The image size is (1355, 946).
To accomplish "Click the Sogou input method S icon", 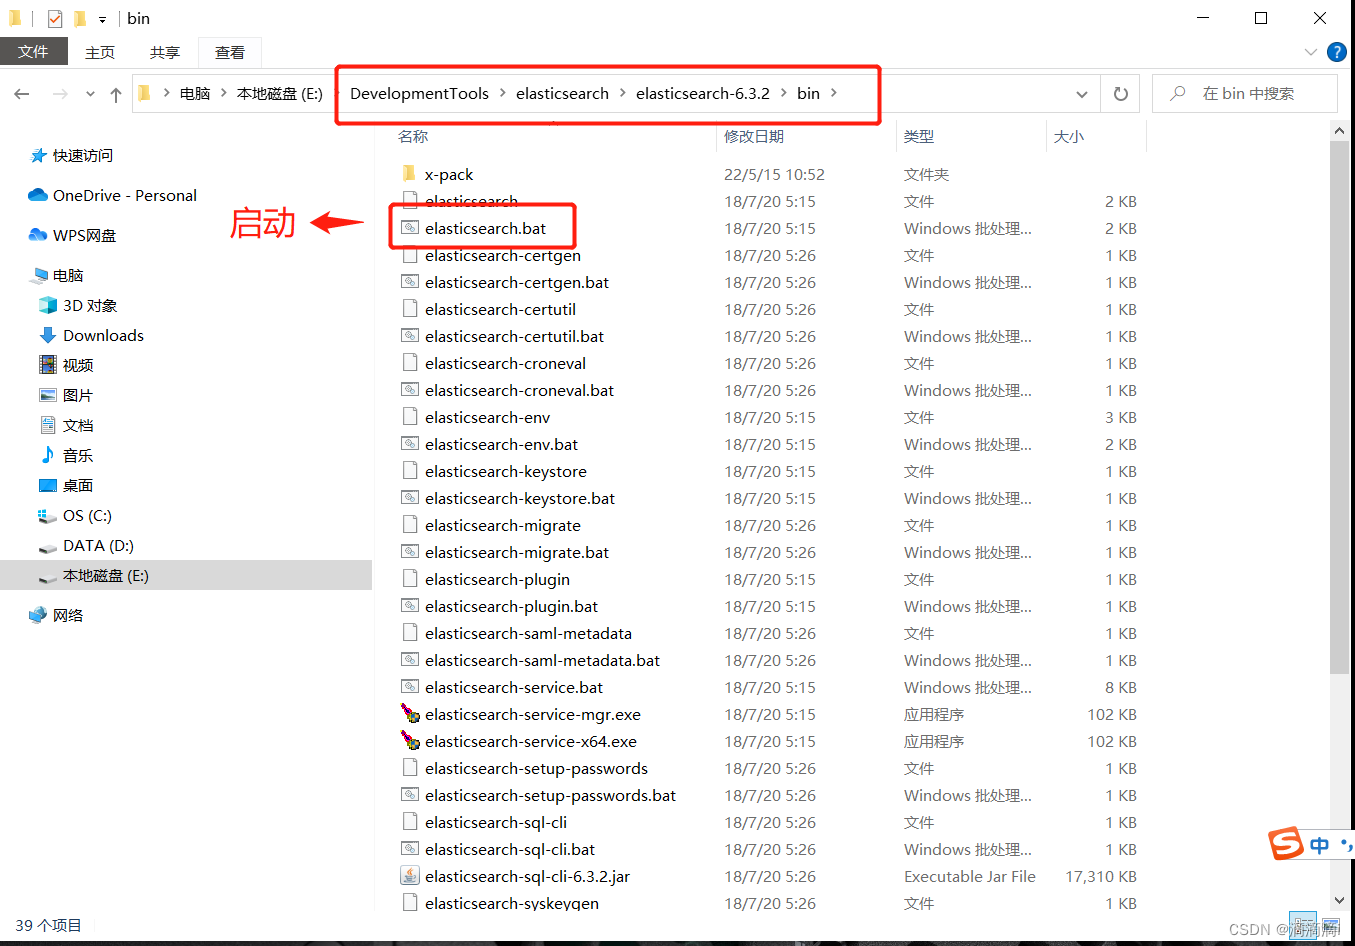I will [x=1286, y=843].
